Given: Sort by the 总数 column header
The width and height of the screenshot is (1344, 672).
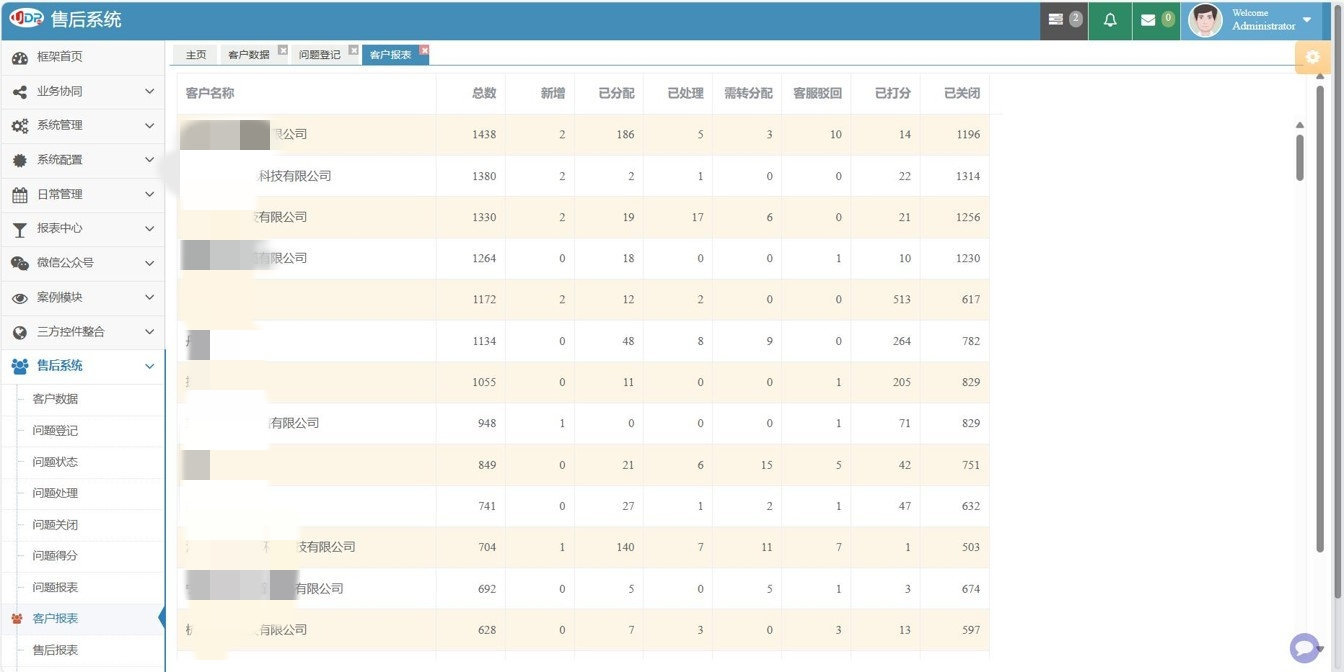Looking at the screenshot, I should (x=484, y=93).
